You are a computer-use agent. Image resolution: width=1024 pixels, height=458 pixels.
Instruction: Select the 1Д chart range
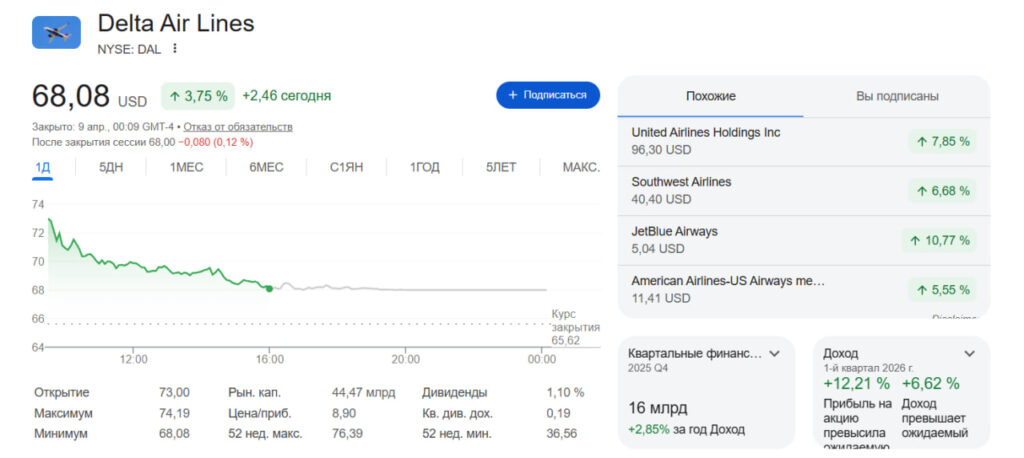pos(42,167)
